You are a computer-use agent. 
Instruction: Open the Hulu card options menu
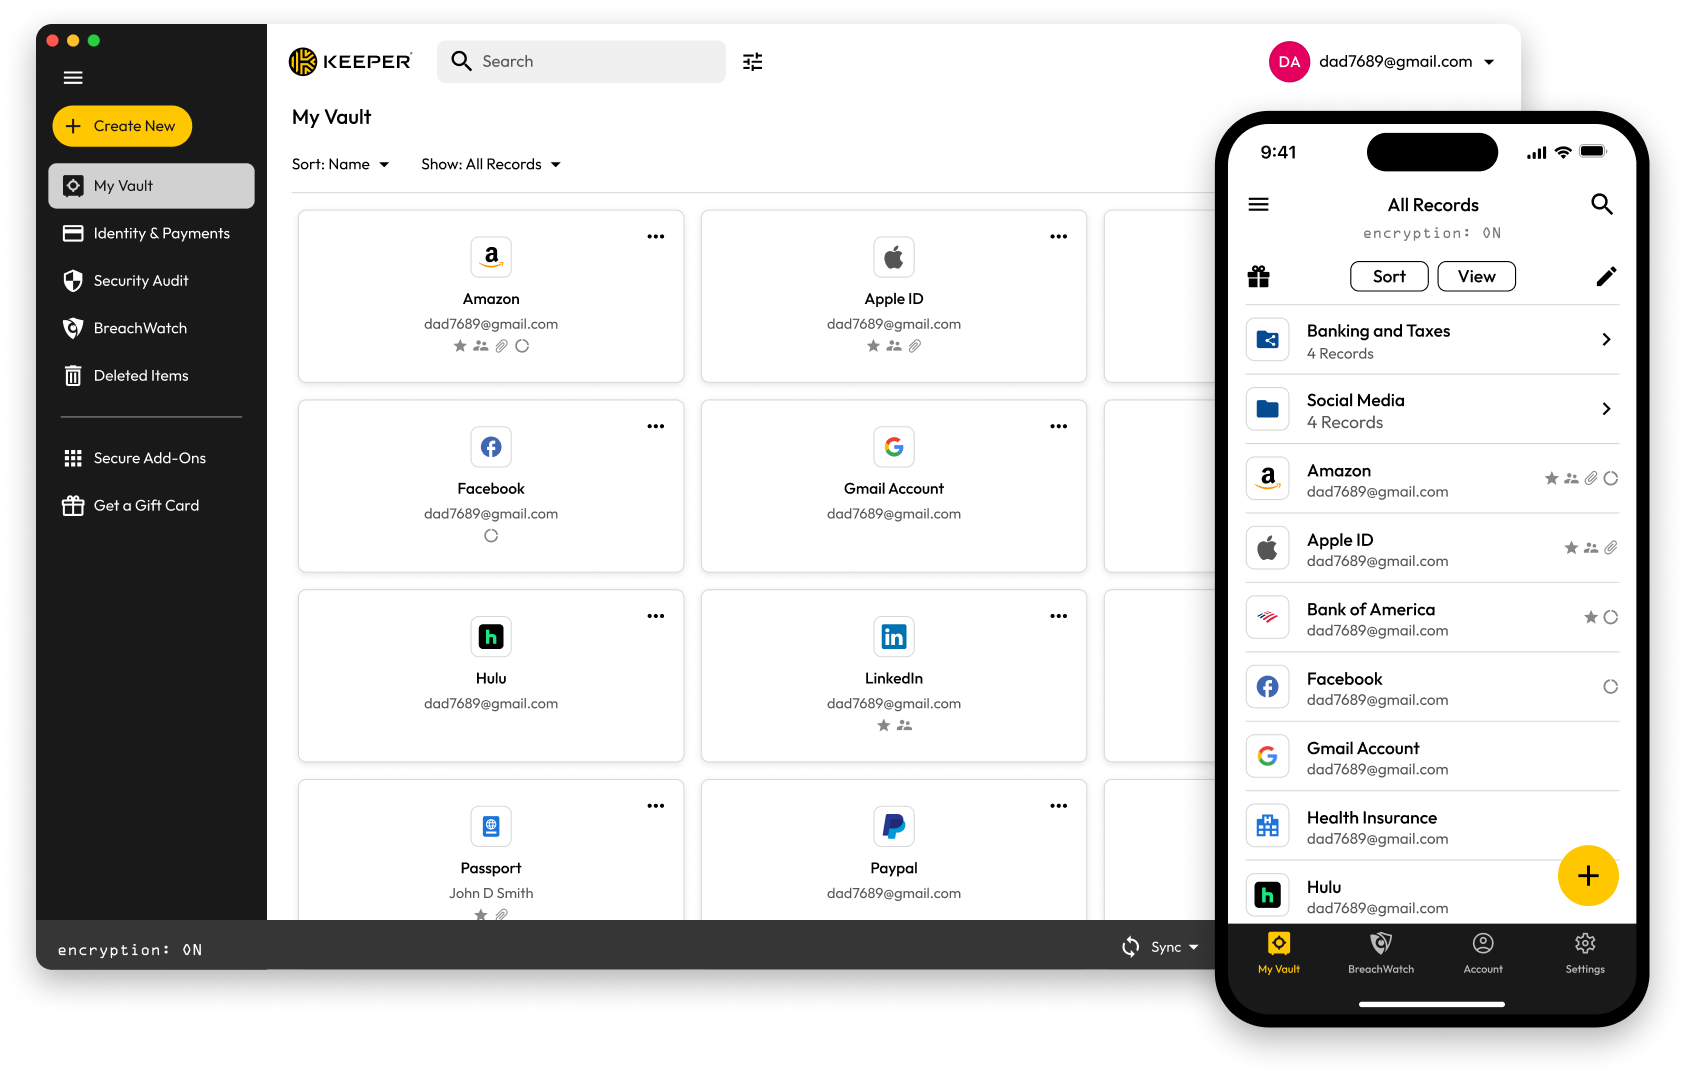tap(656, 616)
